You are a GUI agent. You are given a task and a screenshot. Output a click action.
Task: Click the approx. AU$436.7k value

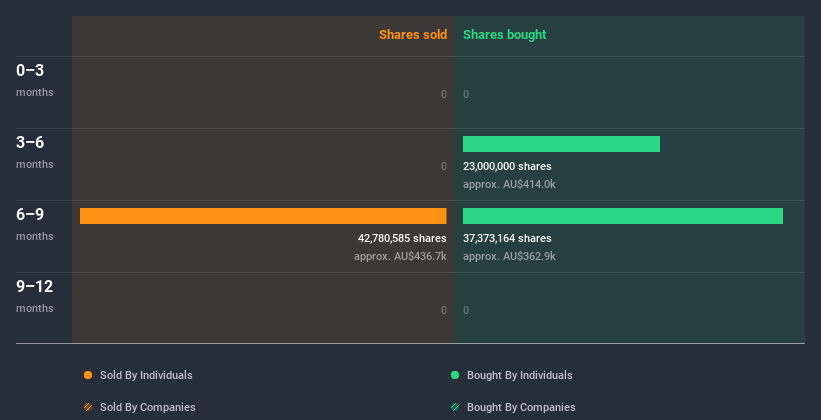(400, 256)
